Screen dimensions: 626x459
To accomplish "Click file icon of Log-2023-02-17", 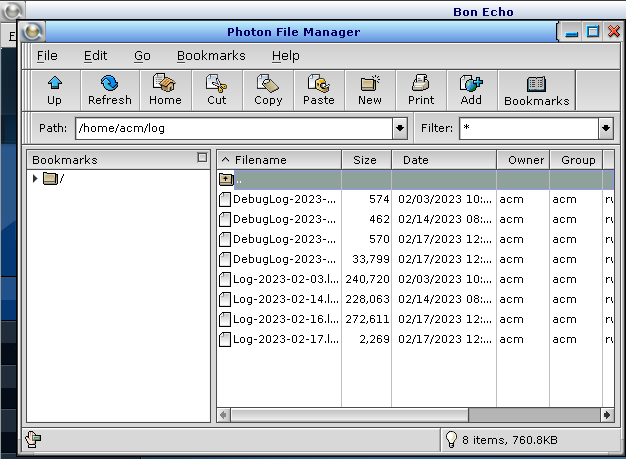I will tap(225, 339).
